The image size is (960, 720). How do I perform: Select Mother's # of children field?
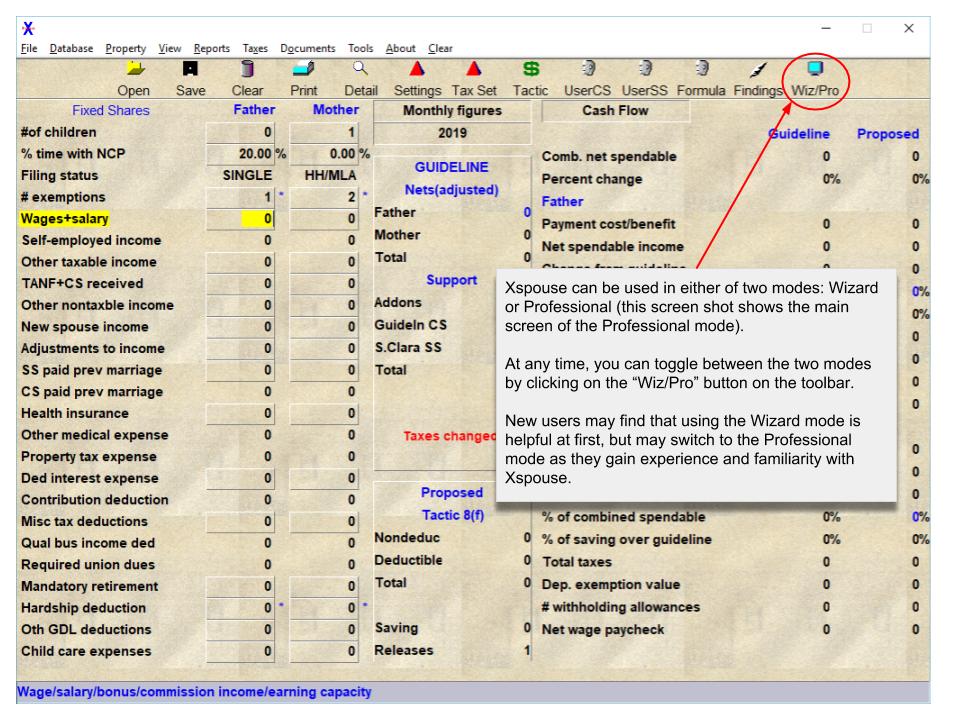tap(323, 132)
